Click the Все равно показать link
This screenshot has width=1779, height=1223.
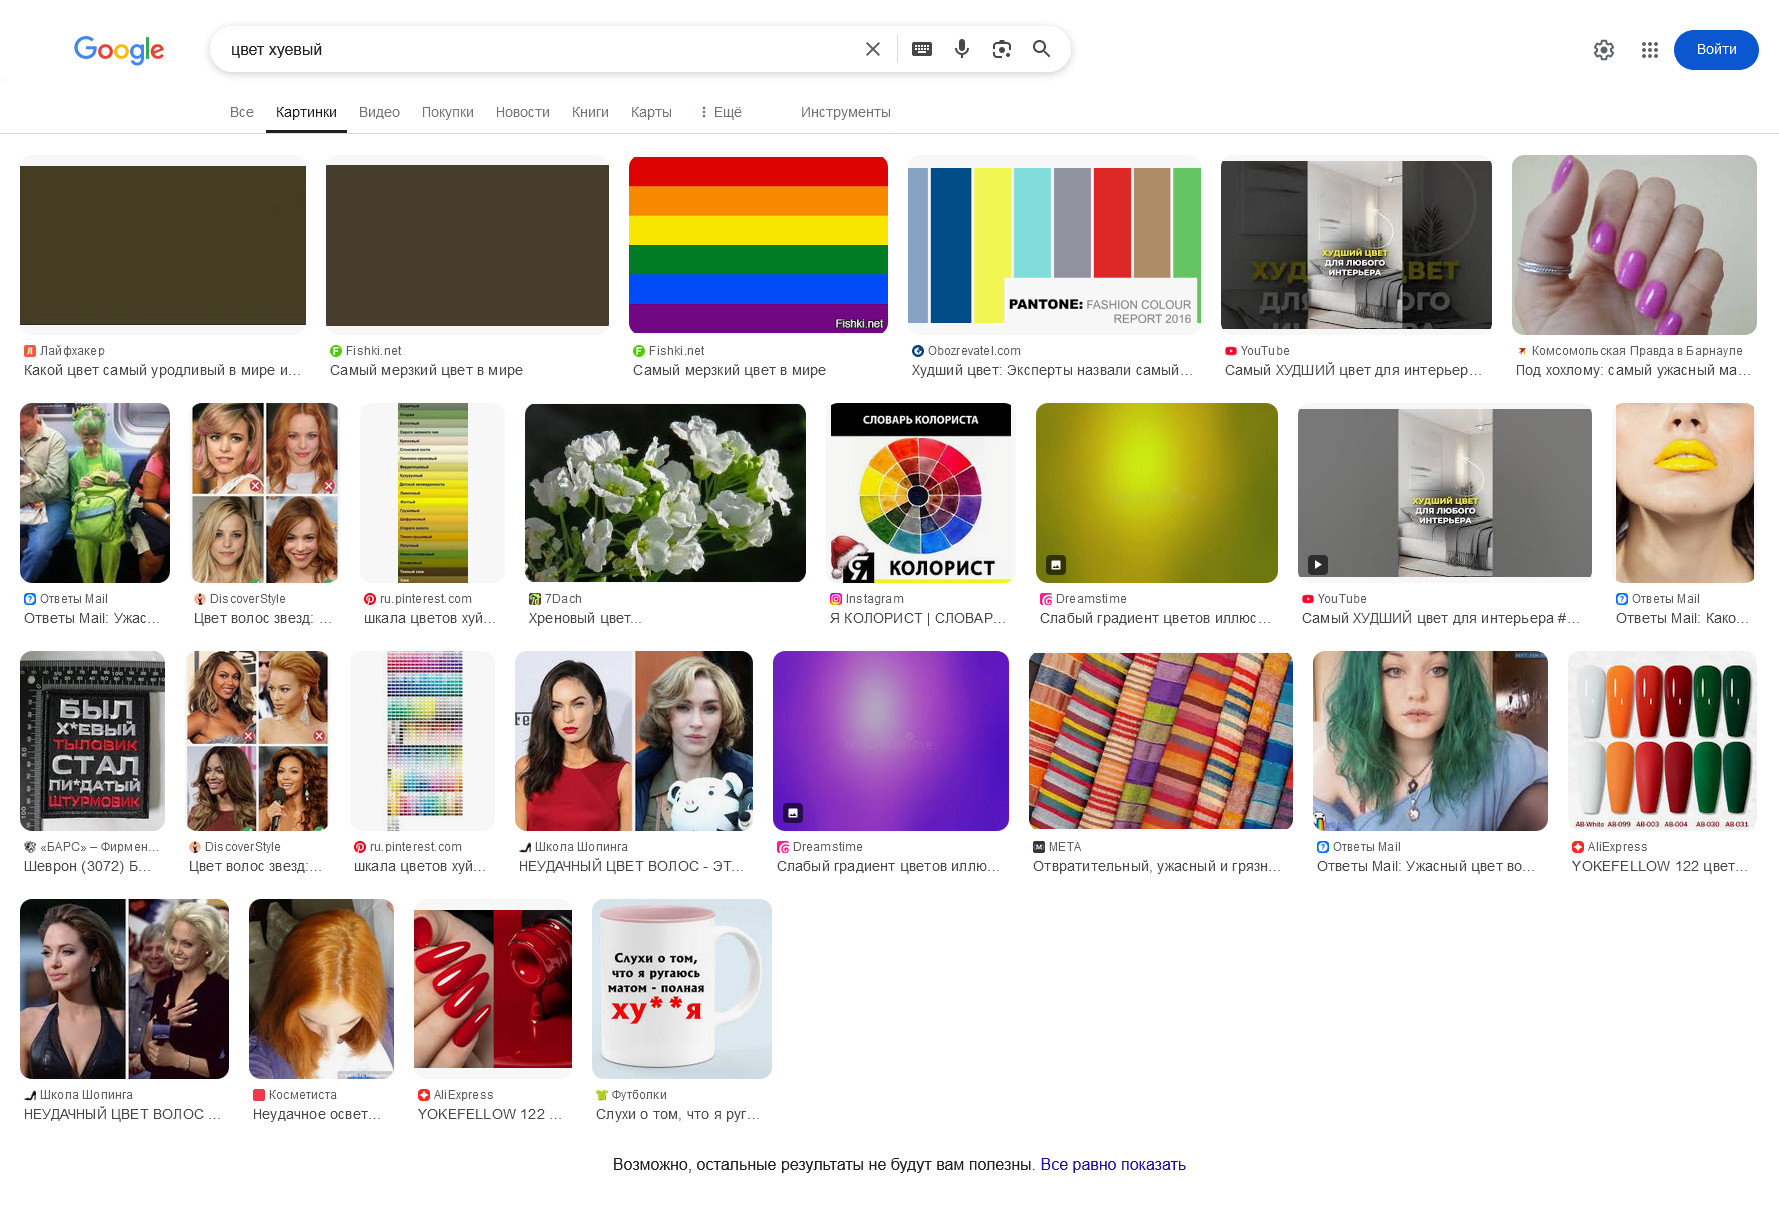pyautogui.click(x=1113, y=1164)
